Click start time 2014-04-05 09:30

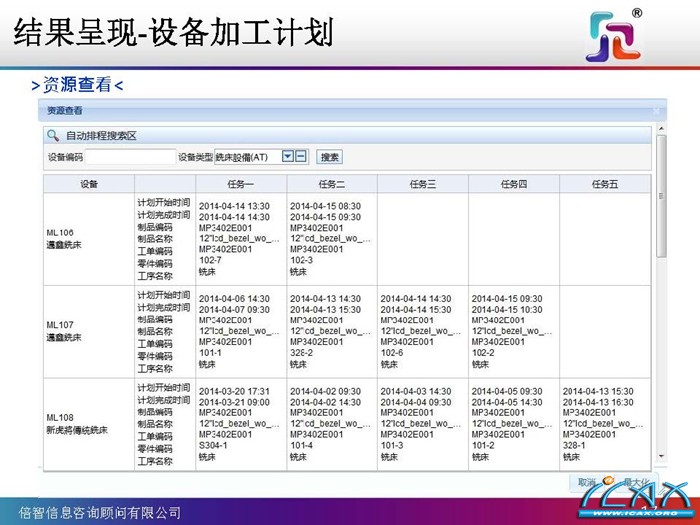point(507,392)
